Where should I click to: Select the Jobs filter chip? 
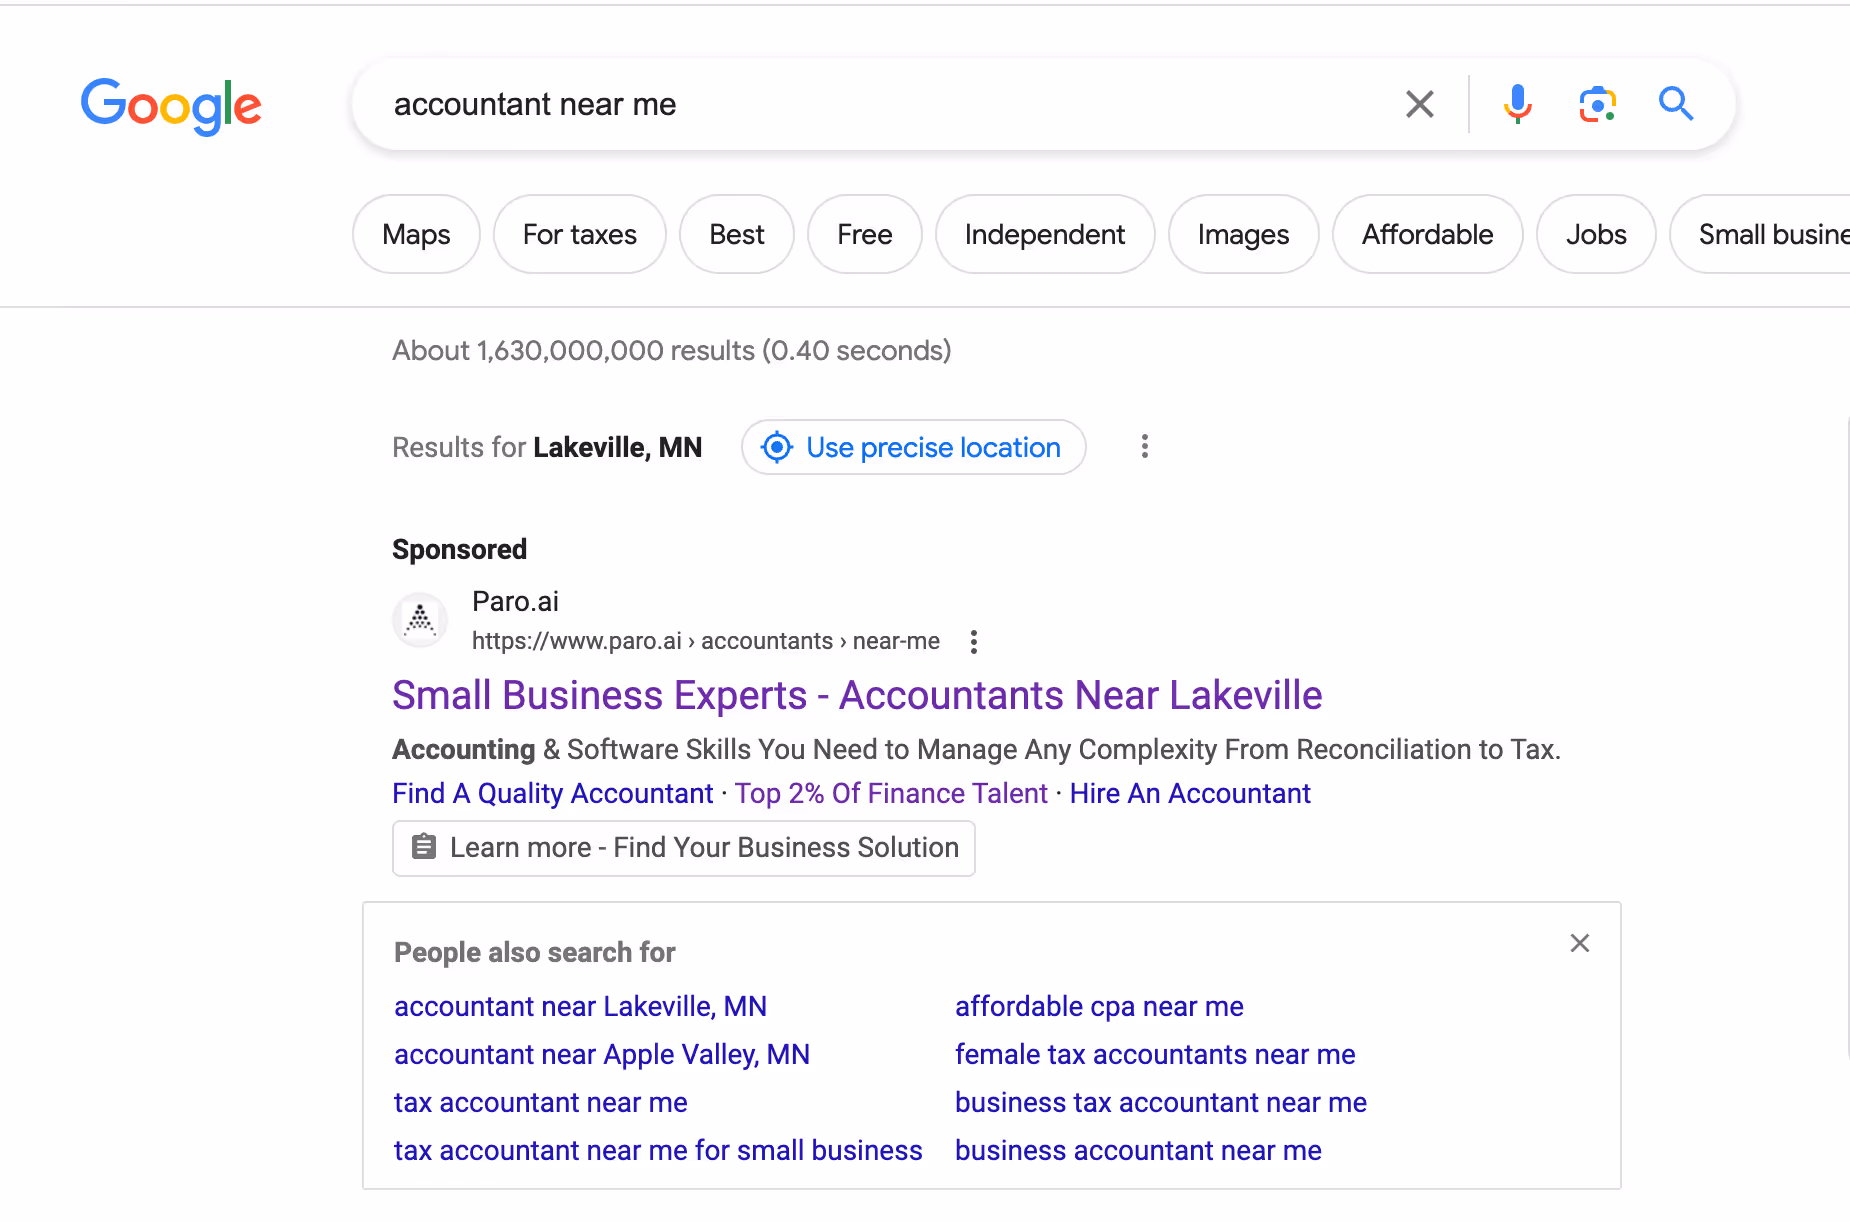click(x=1596, y=234)
